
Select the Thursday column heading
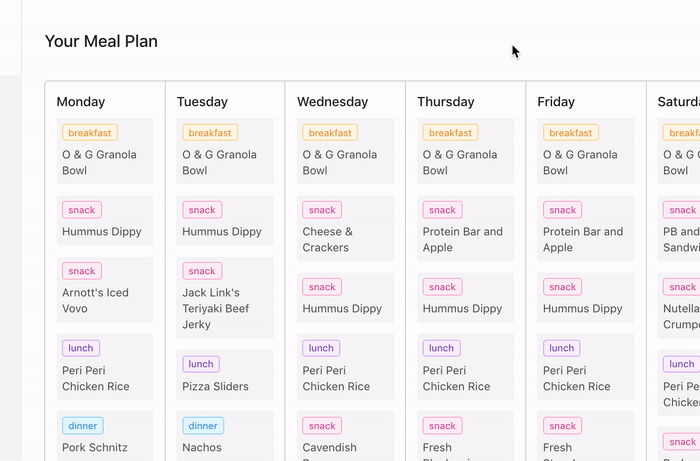(x=446, y=102)
